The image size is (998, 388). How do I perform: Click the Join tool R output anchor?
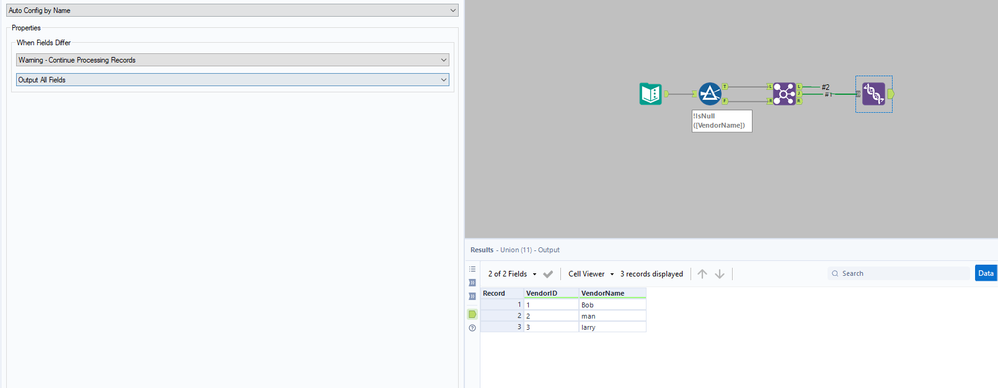[799, 100]
